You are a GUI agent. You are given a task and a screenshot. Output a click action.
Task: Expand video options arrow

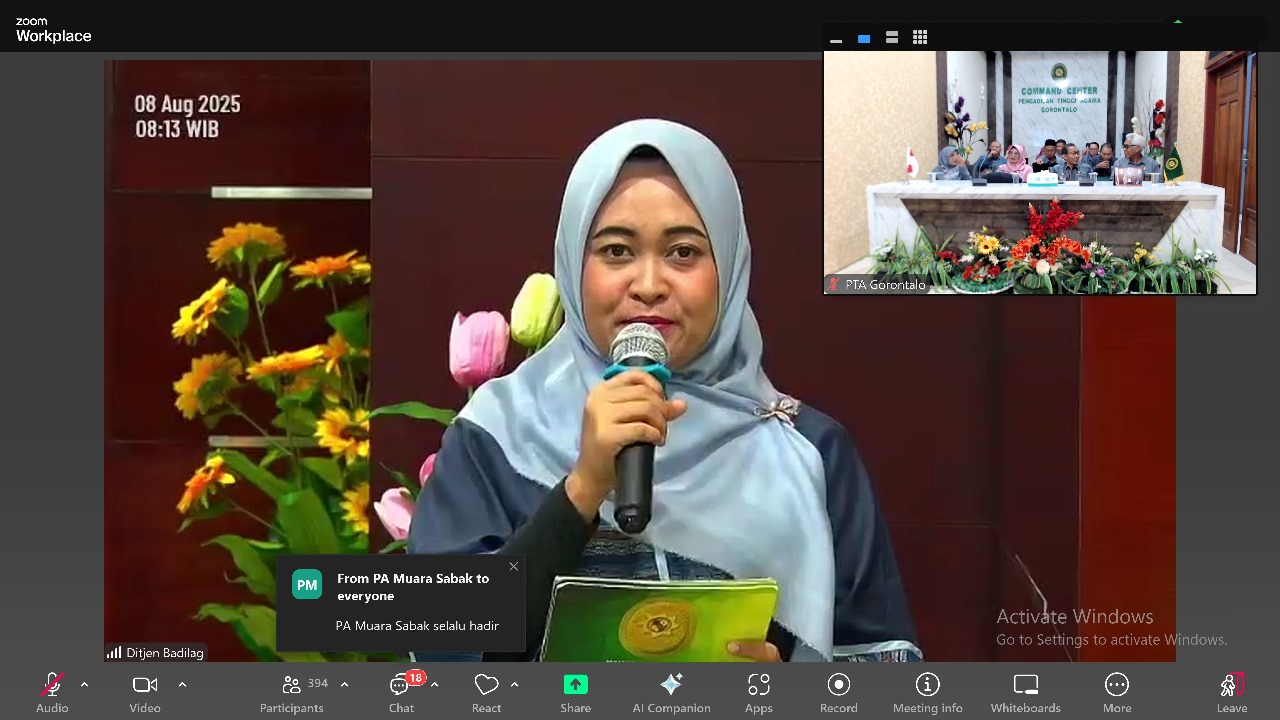182,685
